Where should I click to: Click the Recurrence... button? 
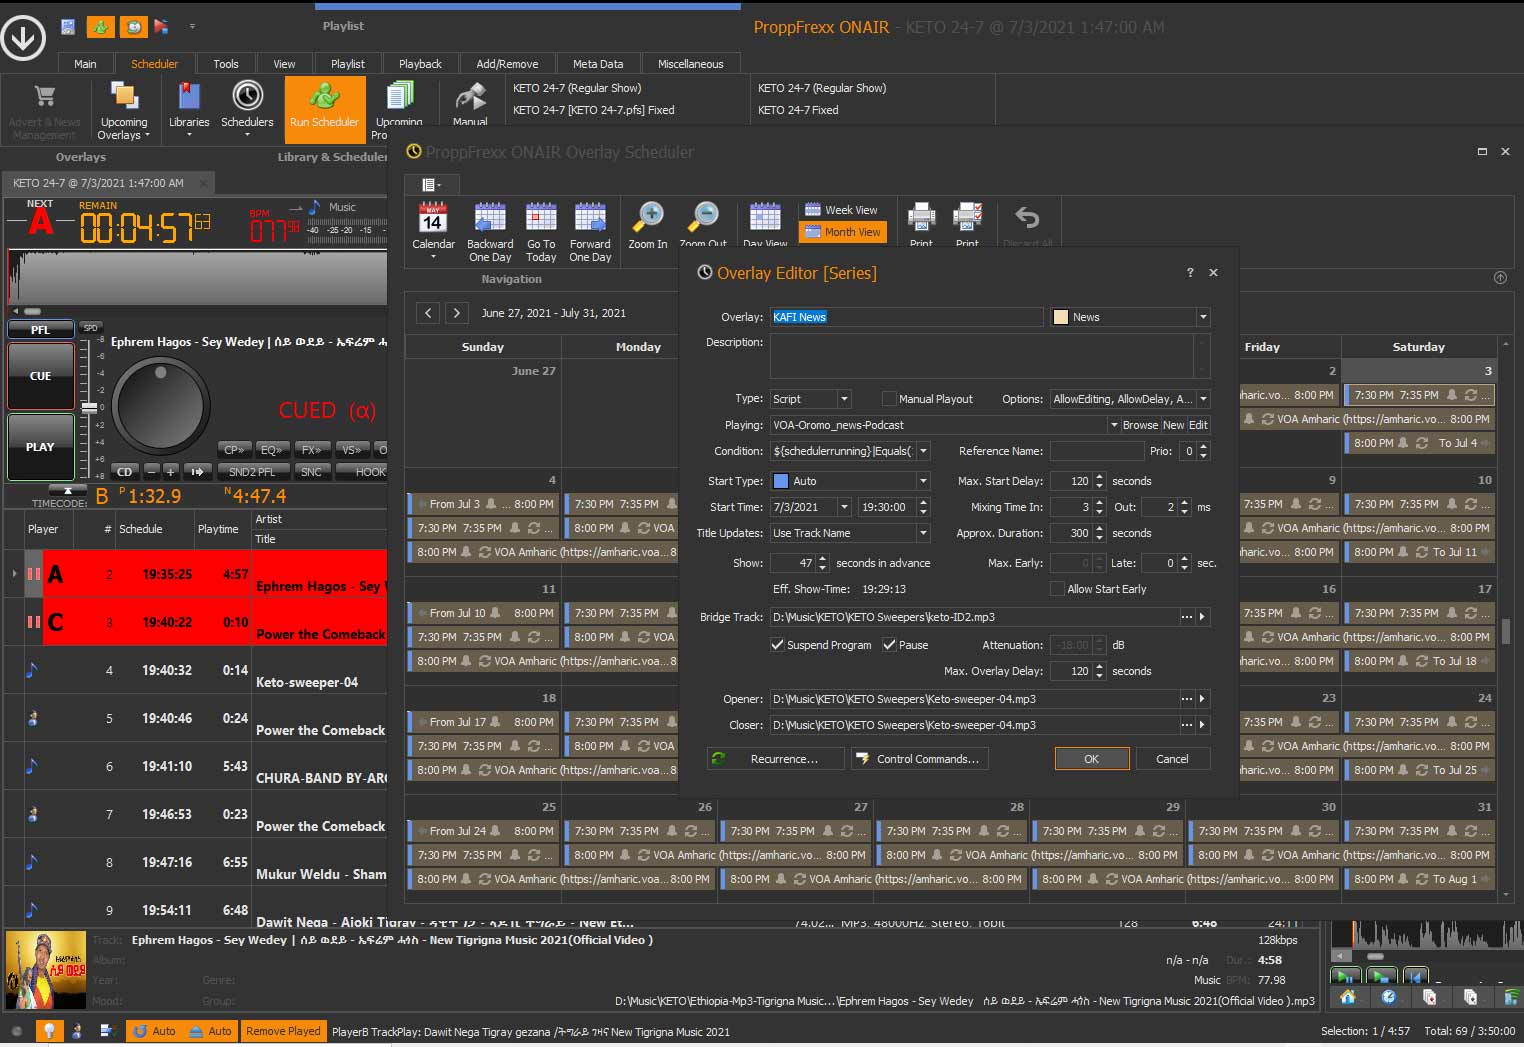[x=776, y=759]
